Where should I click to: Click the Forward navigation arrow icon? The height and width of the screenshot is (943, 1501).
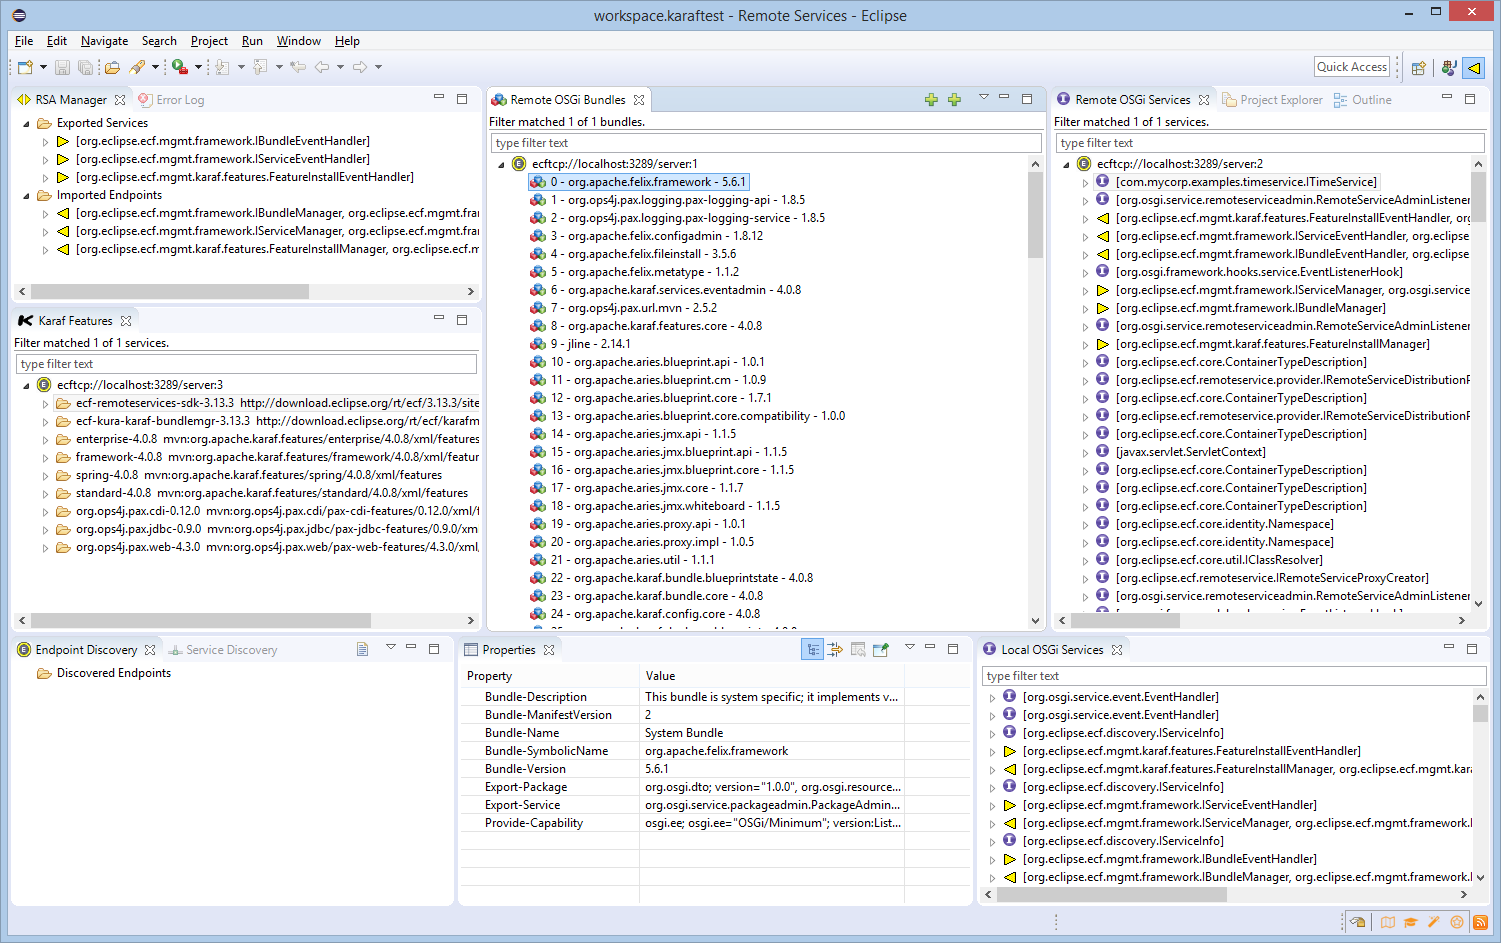(x=360, y=67)
